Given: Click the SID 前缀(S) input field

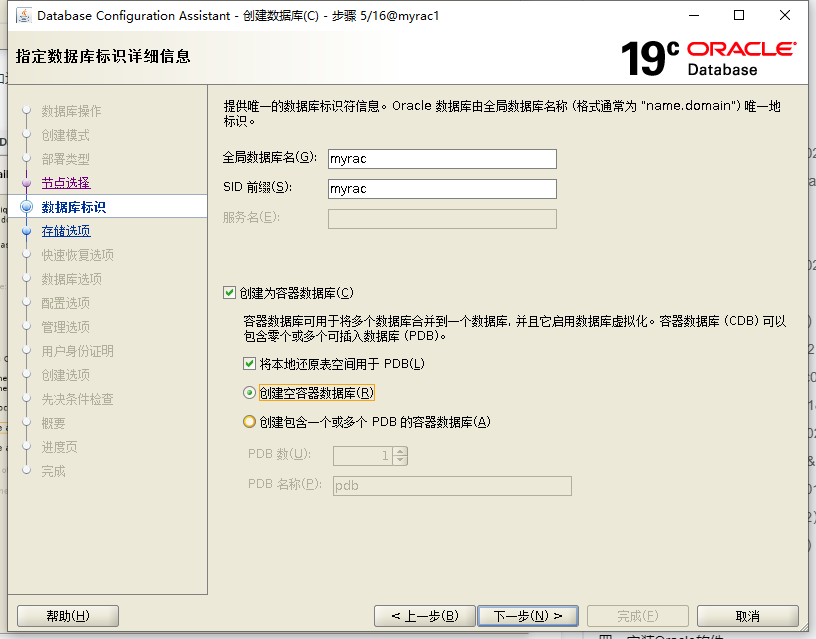Looking at the screenshot, I should point(442,188).
